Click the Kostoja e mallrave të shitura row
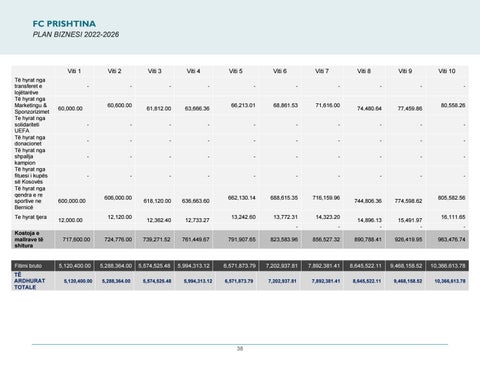 click(240, 239)
